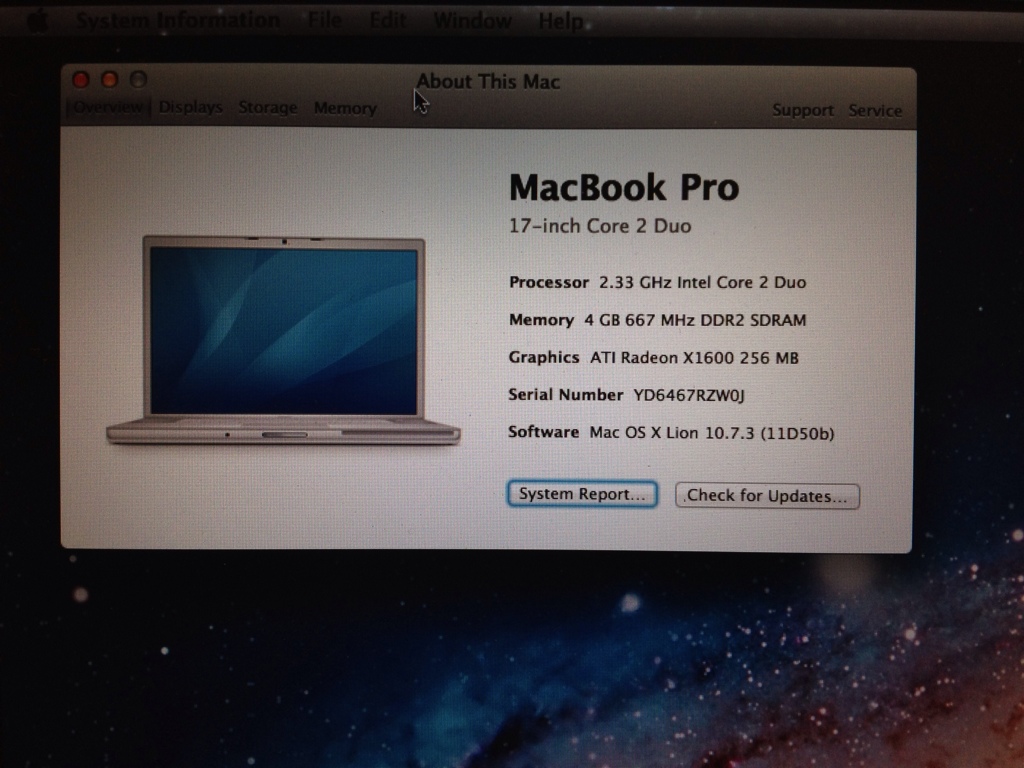Screen dimensions: 1024x768
Task: Open the Edit menu
Action: pos(388,20)
